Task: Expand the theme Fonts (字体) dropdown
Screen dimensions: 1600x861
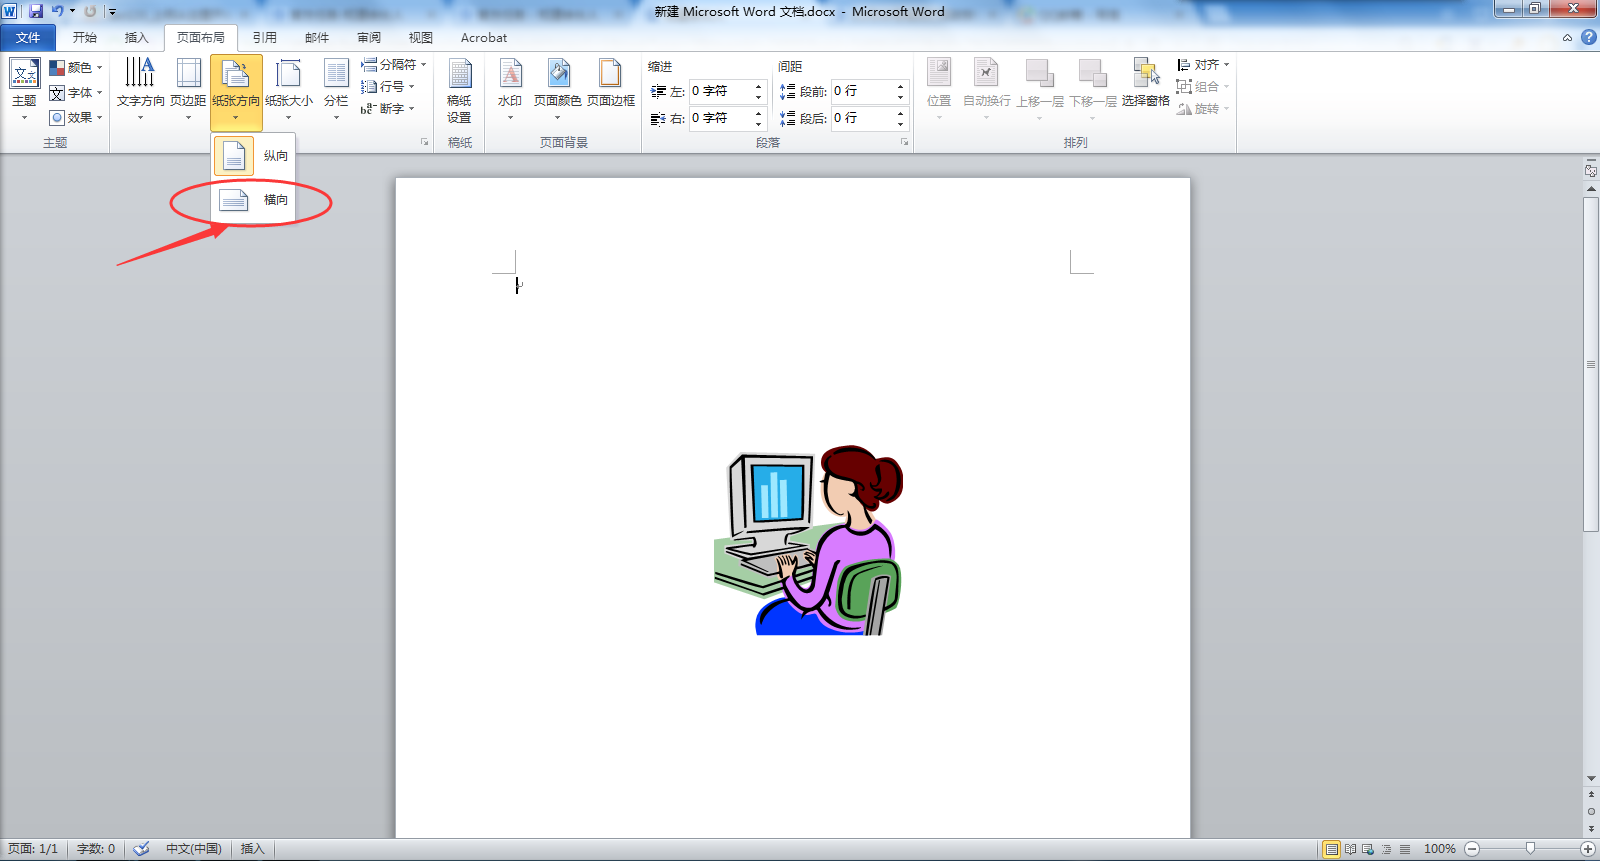Action: pos(76,92)
